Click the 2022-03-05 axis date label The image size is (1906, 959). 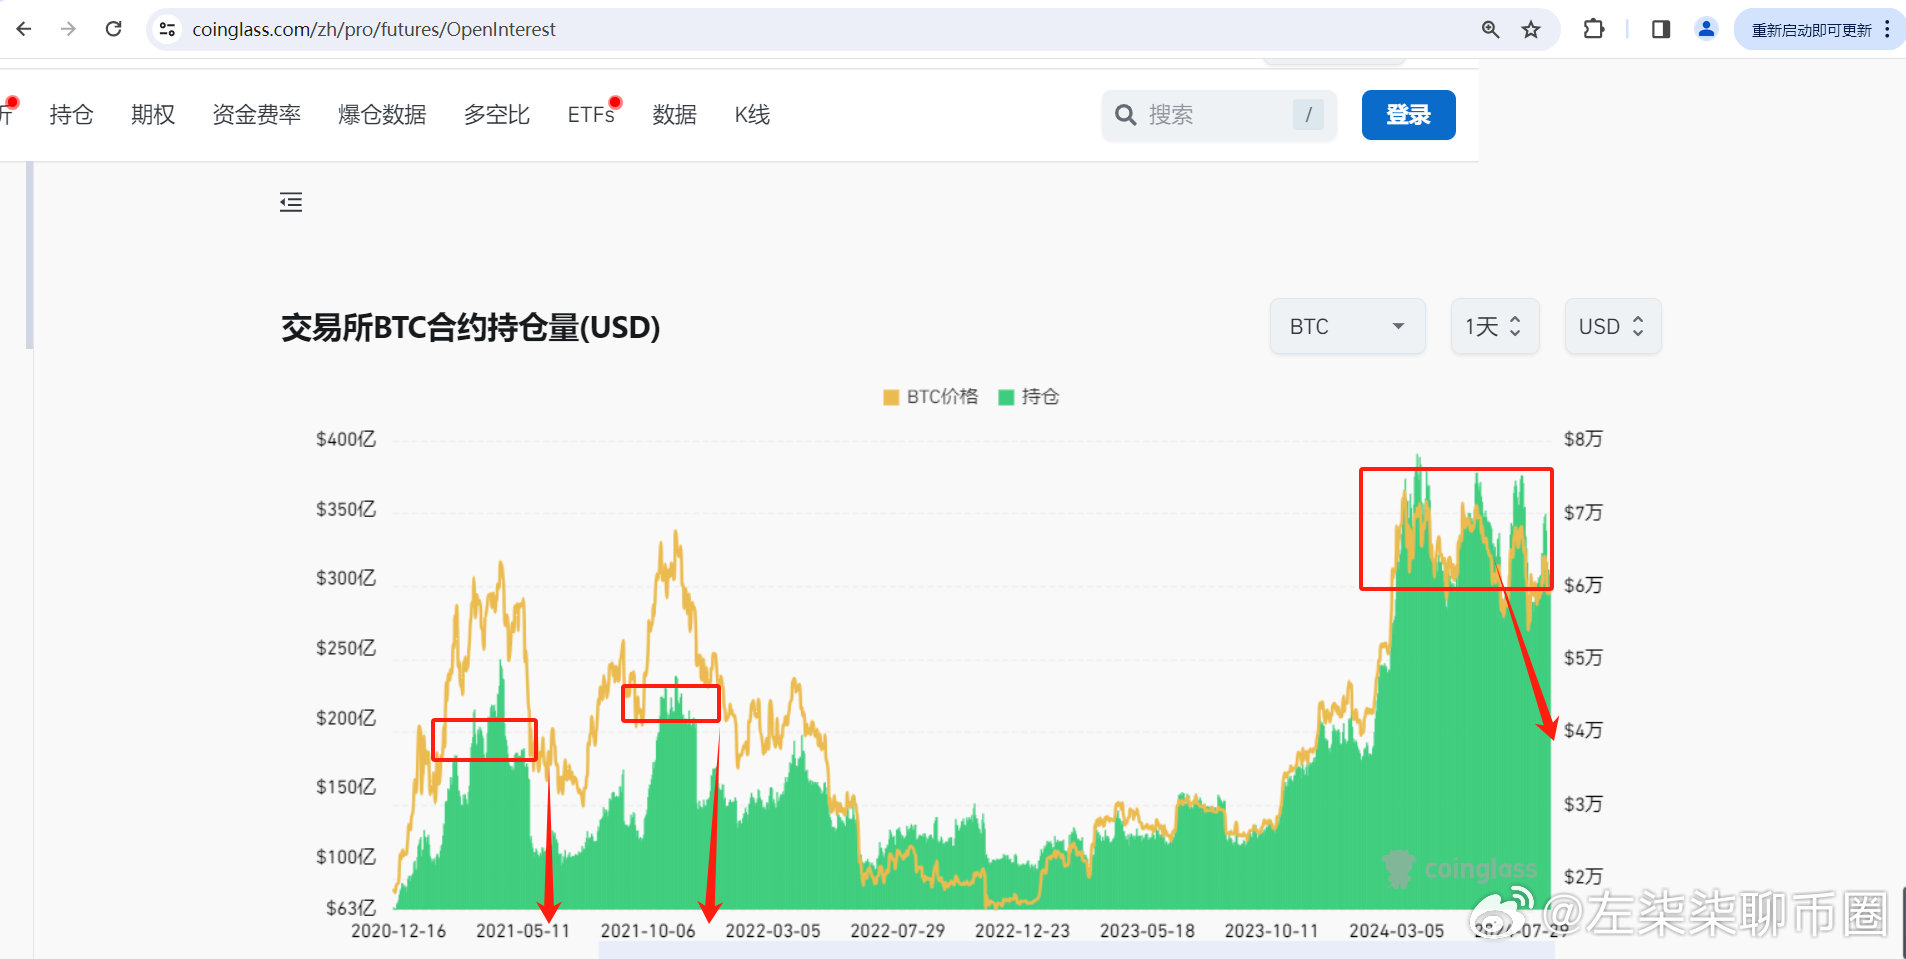pos(772,931)
